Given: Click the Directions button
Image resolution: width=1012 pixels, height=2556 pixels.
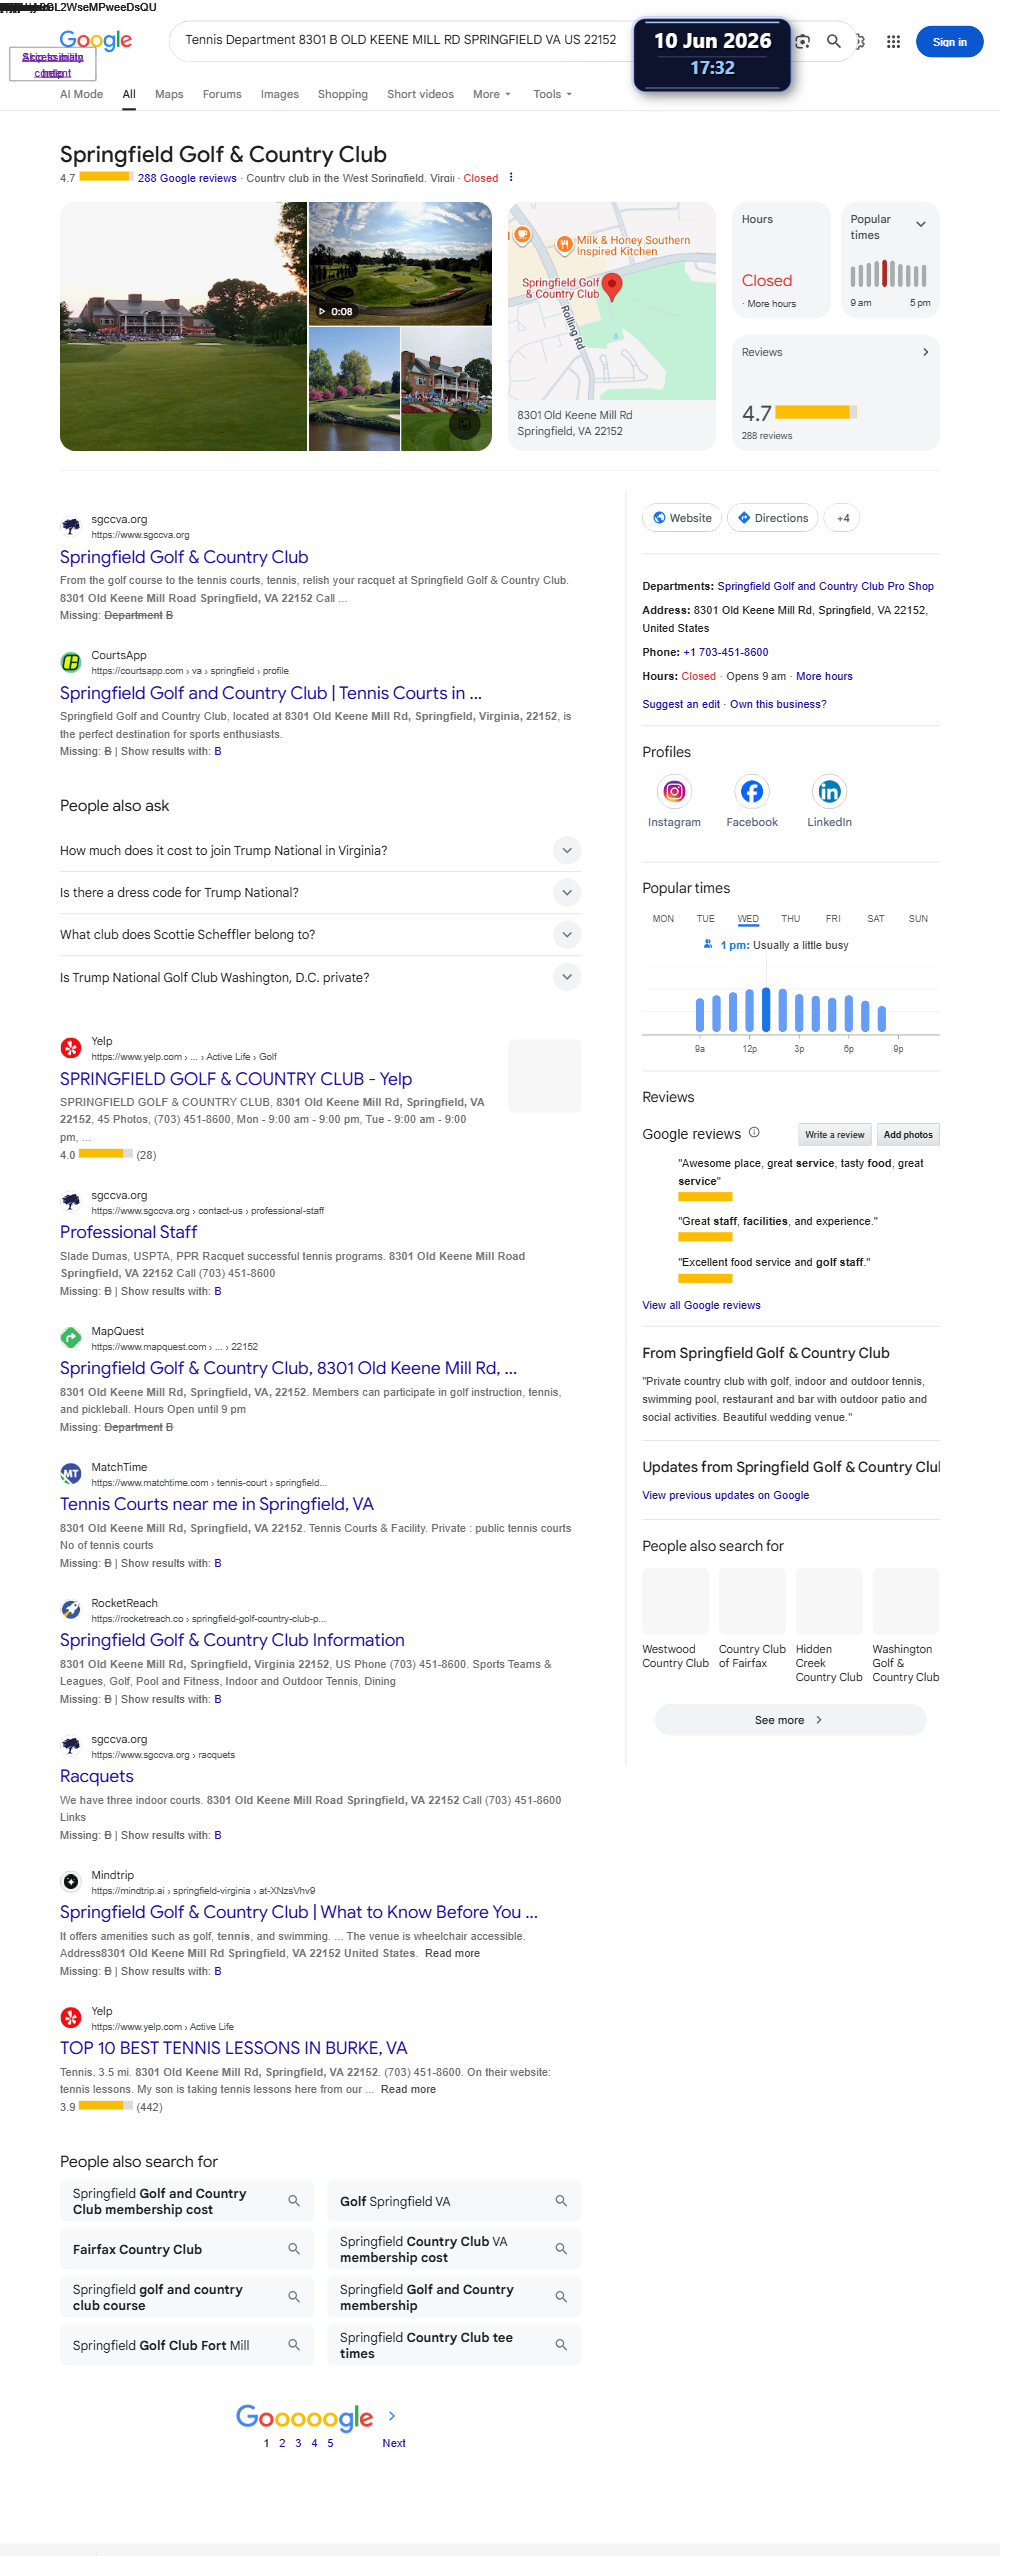Looking at the screenshot, I should pyautogui.click(x=772, y=518).
